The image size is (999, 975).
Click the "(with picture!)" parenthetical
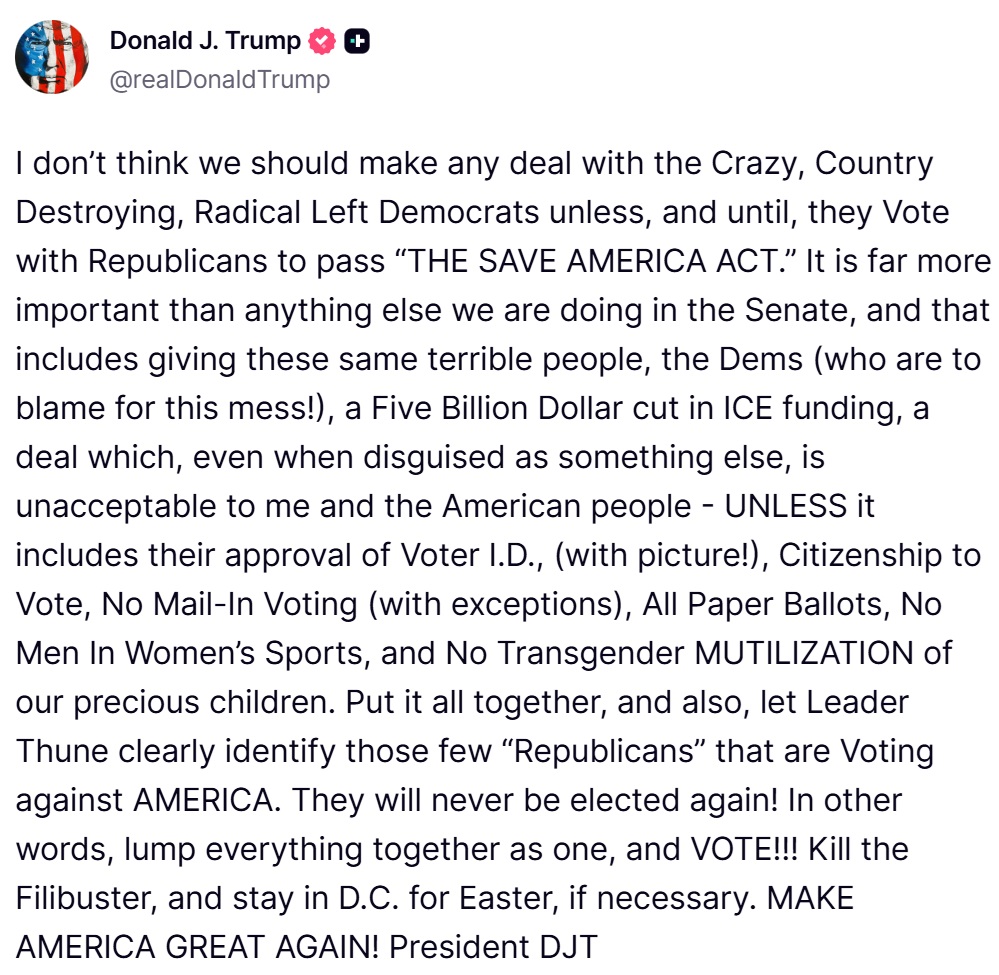661,554
